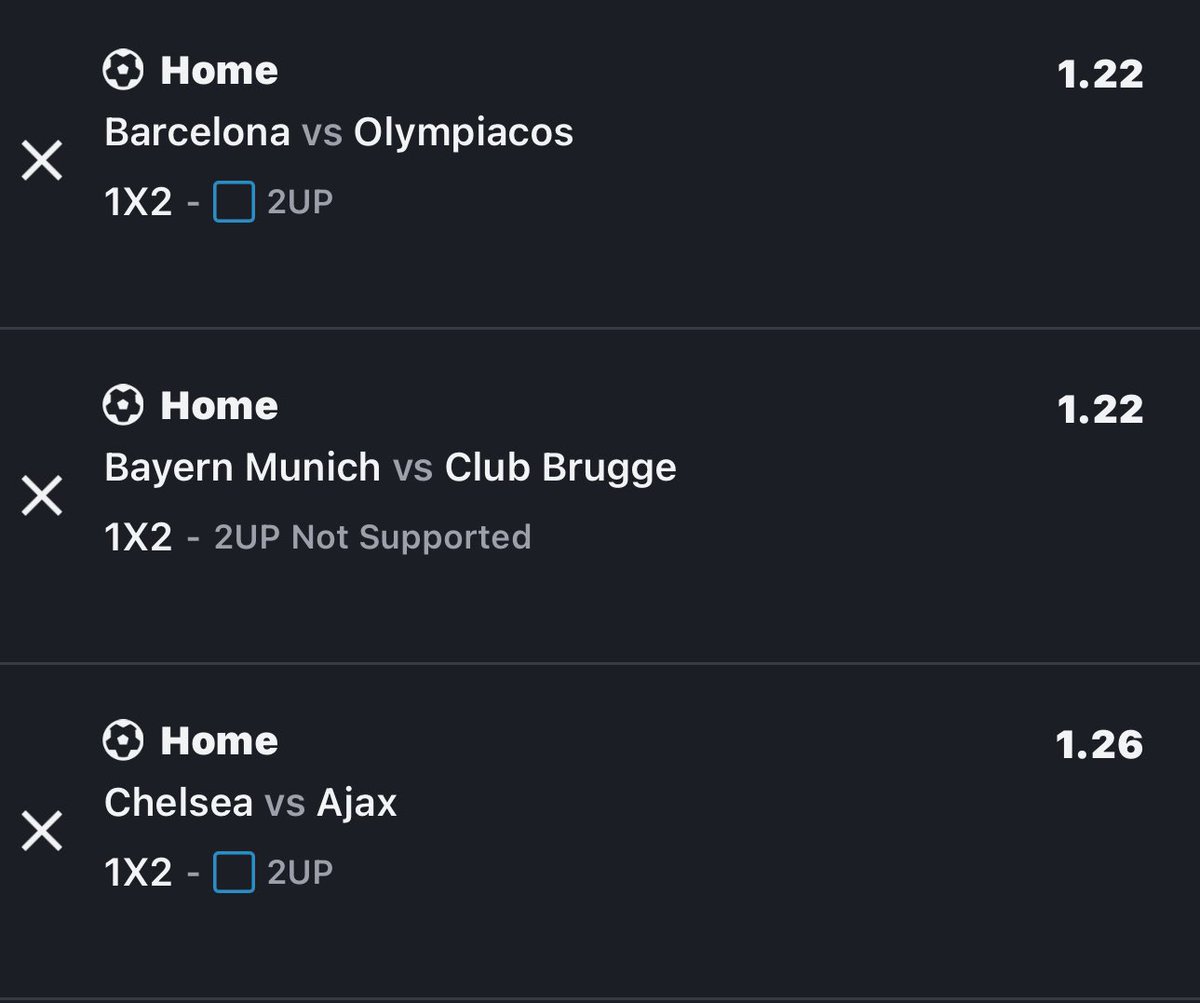Click the Home label on Barcelona selection
1200x1003 pixels.
pos(219,71)
